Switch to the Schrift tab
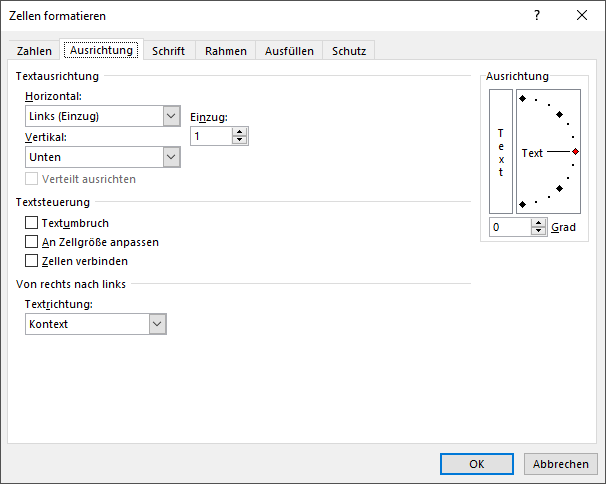This screenshot has width=606, height=484. pos(168,51)
